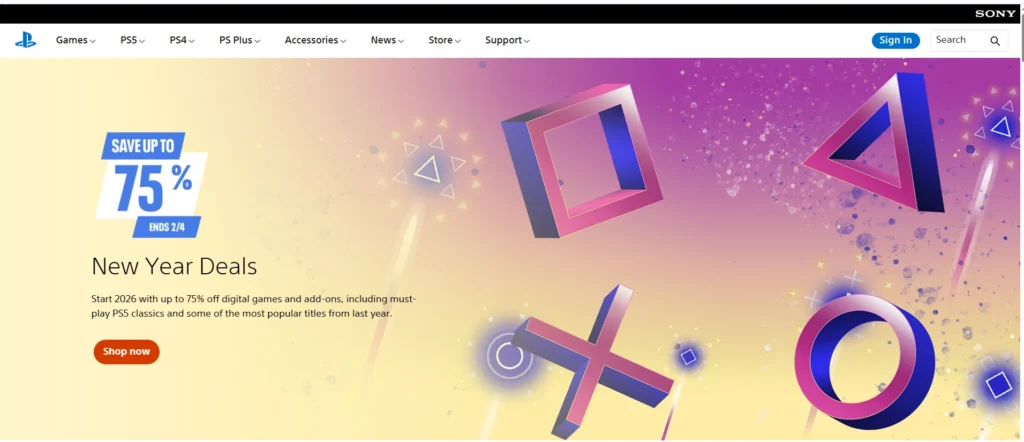1024x442 pixels.
Task: Click the PlayStation logo icon
Action: click(25, 40)
